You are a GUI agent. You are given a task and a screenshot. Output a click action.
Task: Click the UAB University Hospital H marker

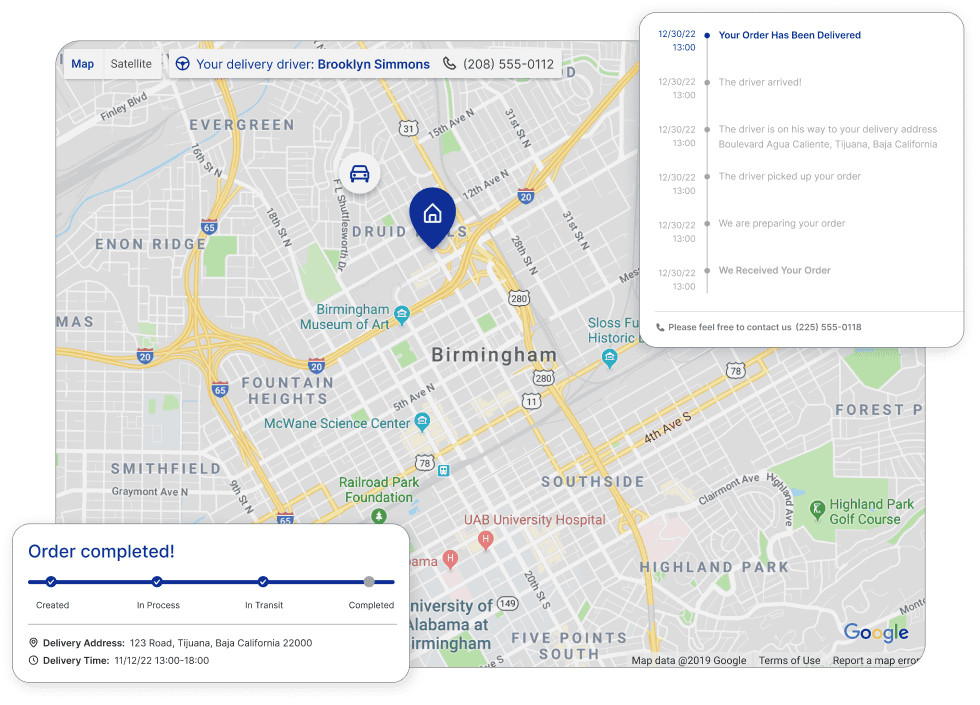486,540
